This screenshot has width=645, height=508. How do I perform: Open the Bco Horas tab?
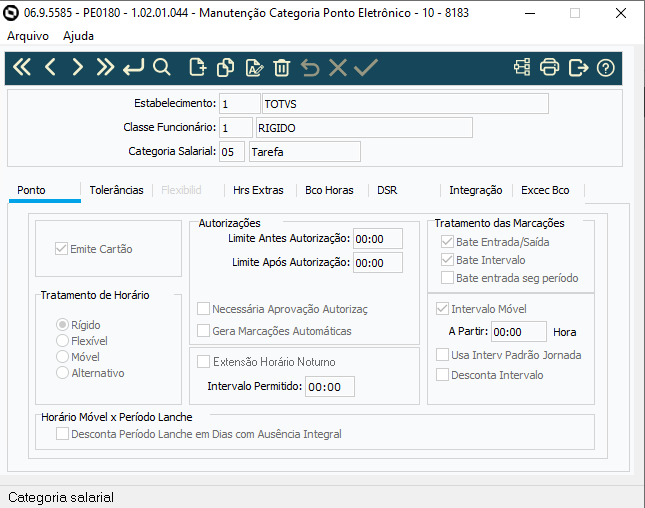point(329,190)
